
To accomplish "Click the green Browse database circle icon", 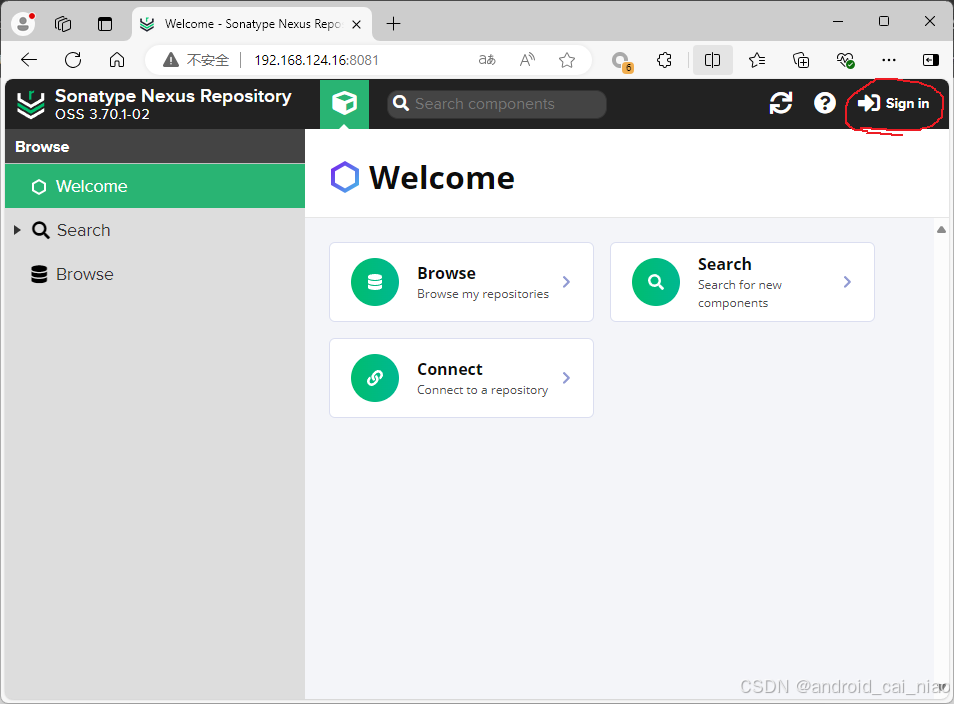I will pyautogui.click(x=375, y=282).
